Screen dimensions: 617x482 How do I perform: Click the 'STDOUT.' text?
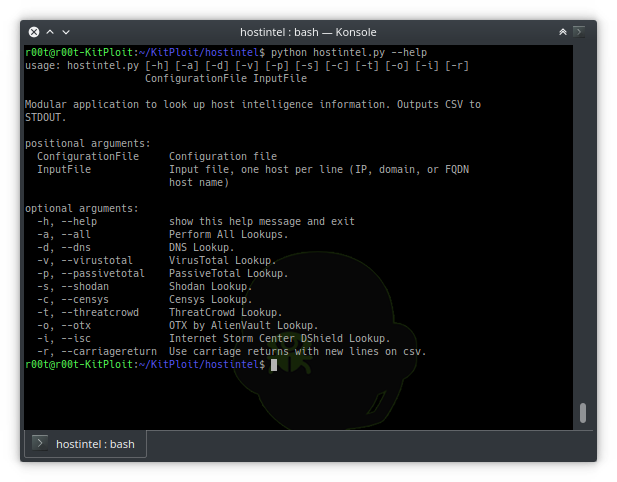tap(46, 117)
